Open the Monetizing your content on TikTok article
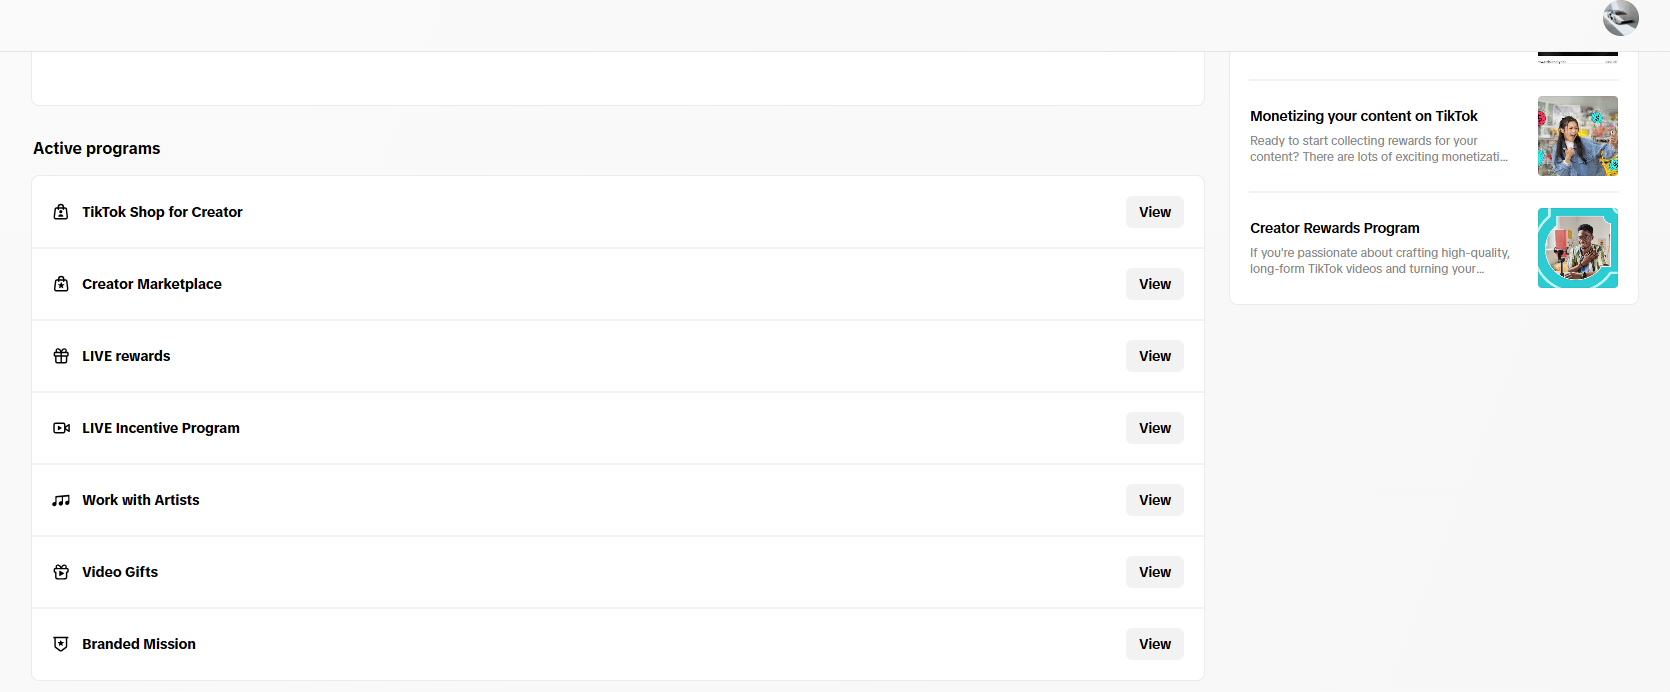Screen dimensions: 1670x692 pos(1363,116)
